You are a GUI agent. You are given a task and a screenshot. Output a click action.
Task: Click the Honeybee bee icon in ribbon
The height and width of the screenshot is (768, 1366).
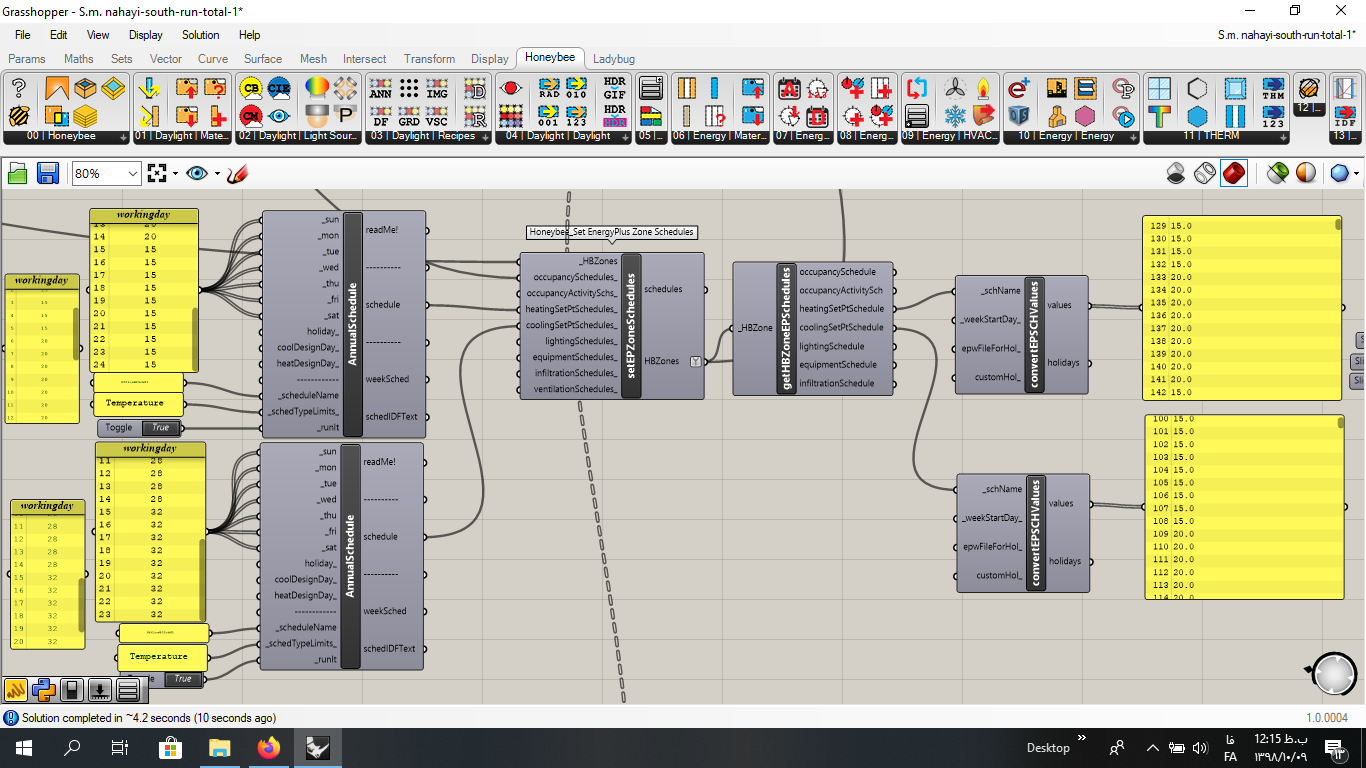[19, 115]
